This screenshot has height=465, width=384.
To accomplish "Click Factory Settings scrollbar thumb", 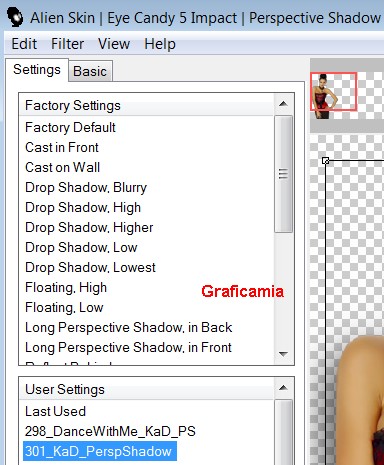I will [x=283, y=174].
